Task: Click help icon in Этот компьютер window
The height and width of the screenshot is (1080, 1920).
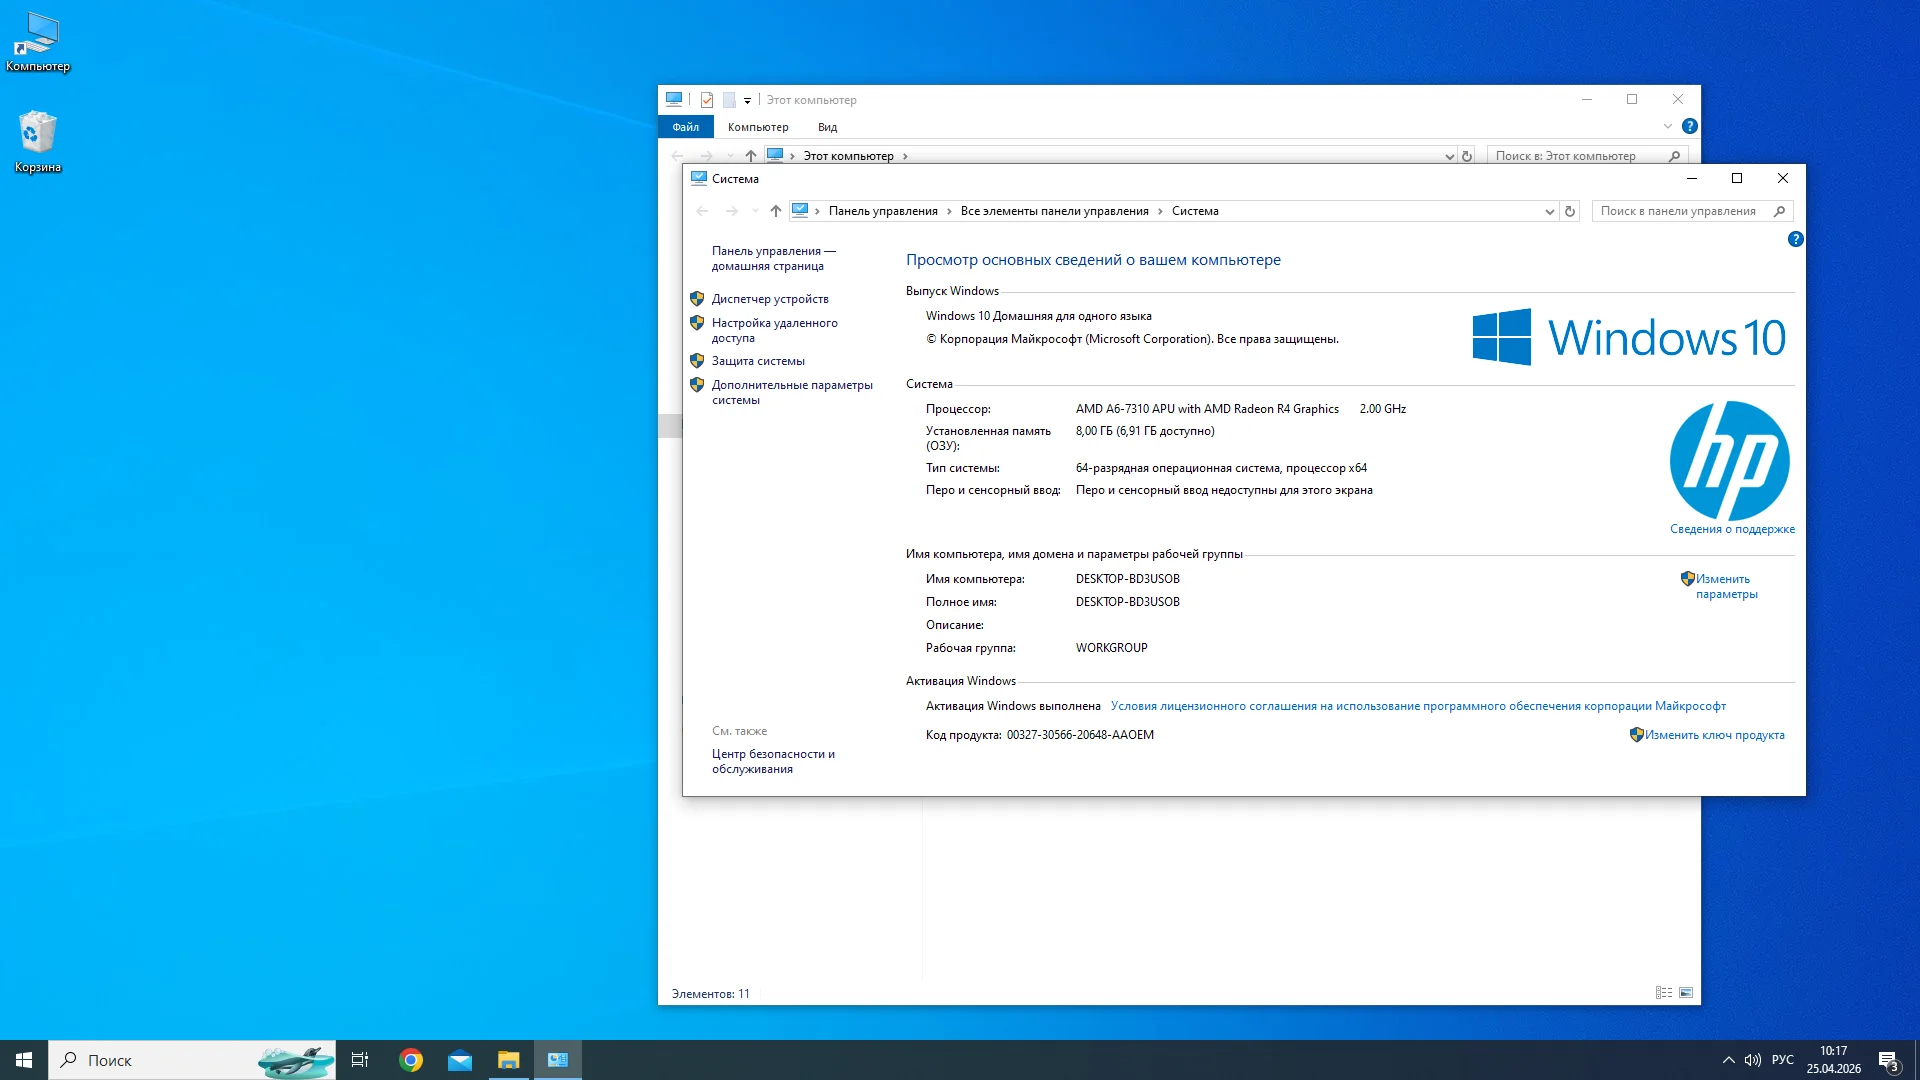Action: (1690, 126)
